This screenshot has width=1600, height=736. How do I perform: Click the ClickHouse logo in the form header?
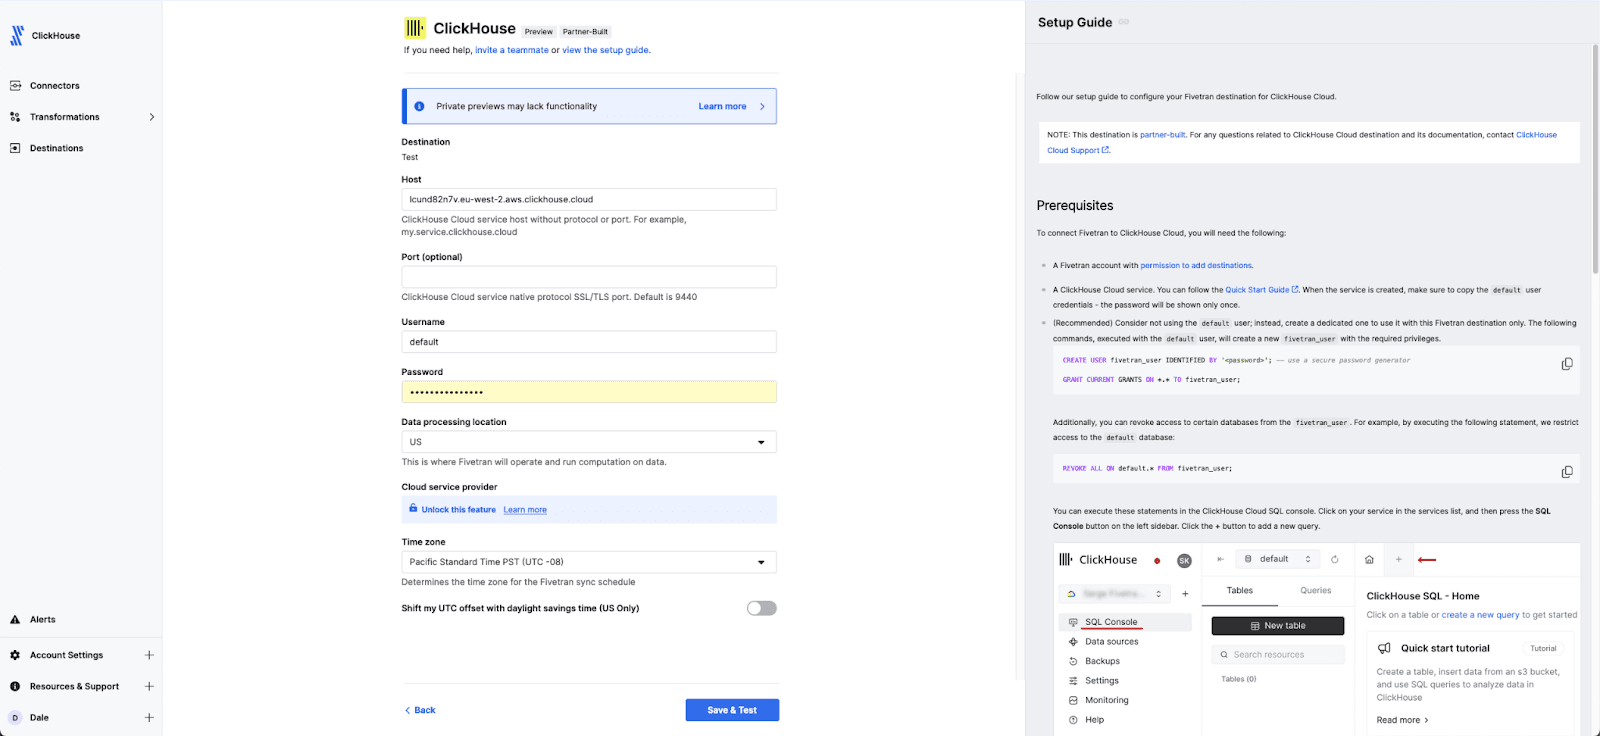point(414,29)
